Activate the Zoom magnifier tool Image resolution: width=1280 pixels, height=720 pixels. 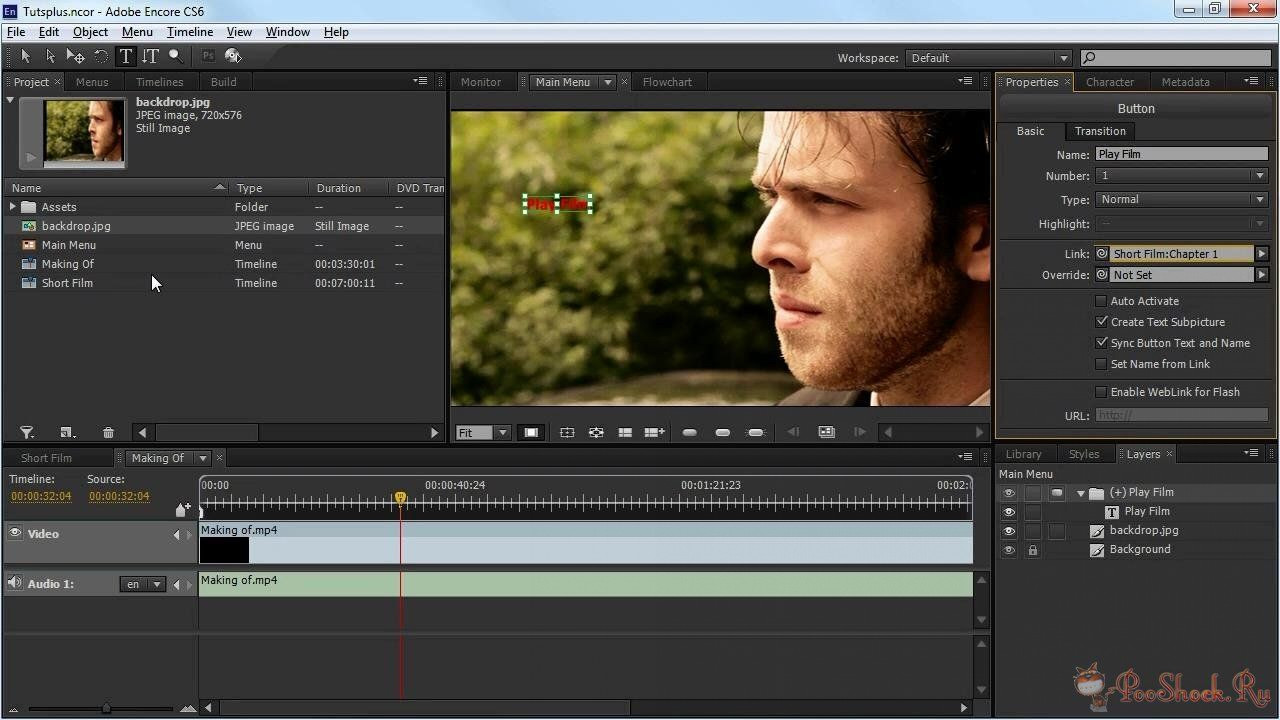pyautogui.click(x=175, y=57)
